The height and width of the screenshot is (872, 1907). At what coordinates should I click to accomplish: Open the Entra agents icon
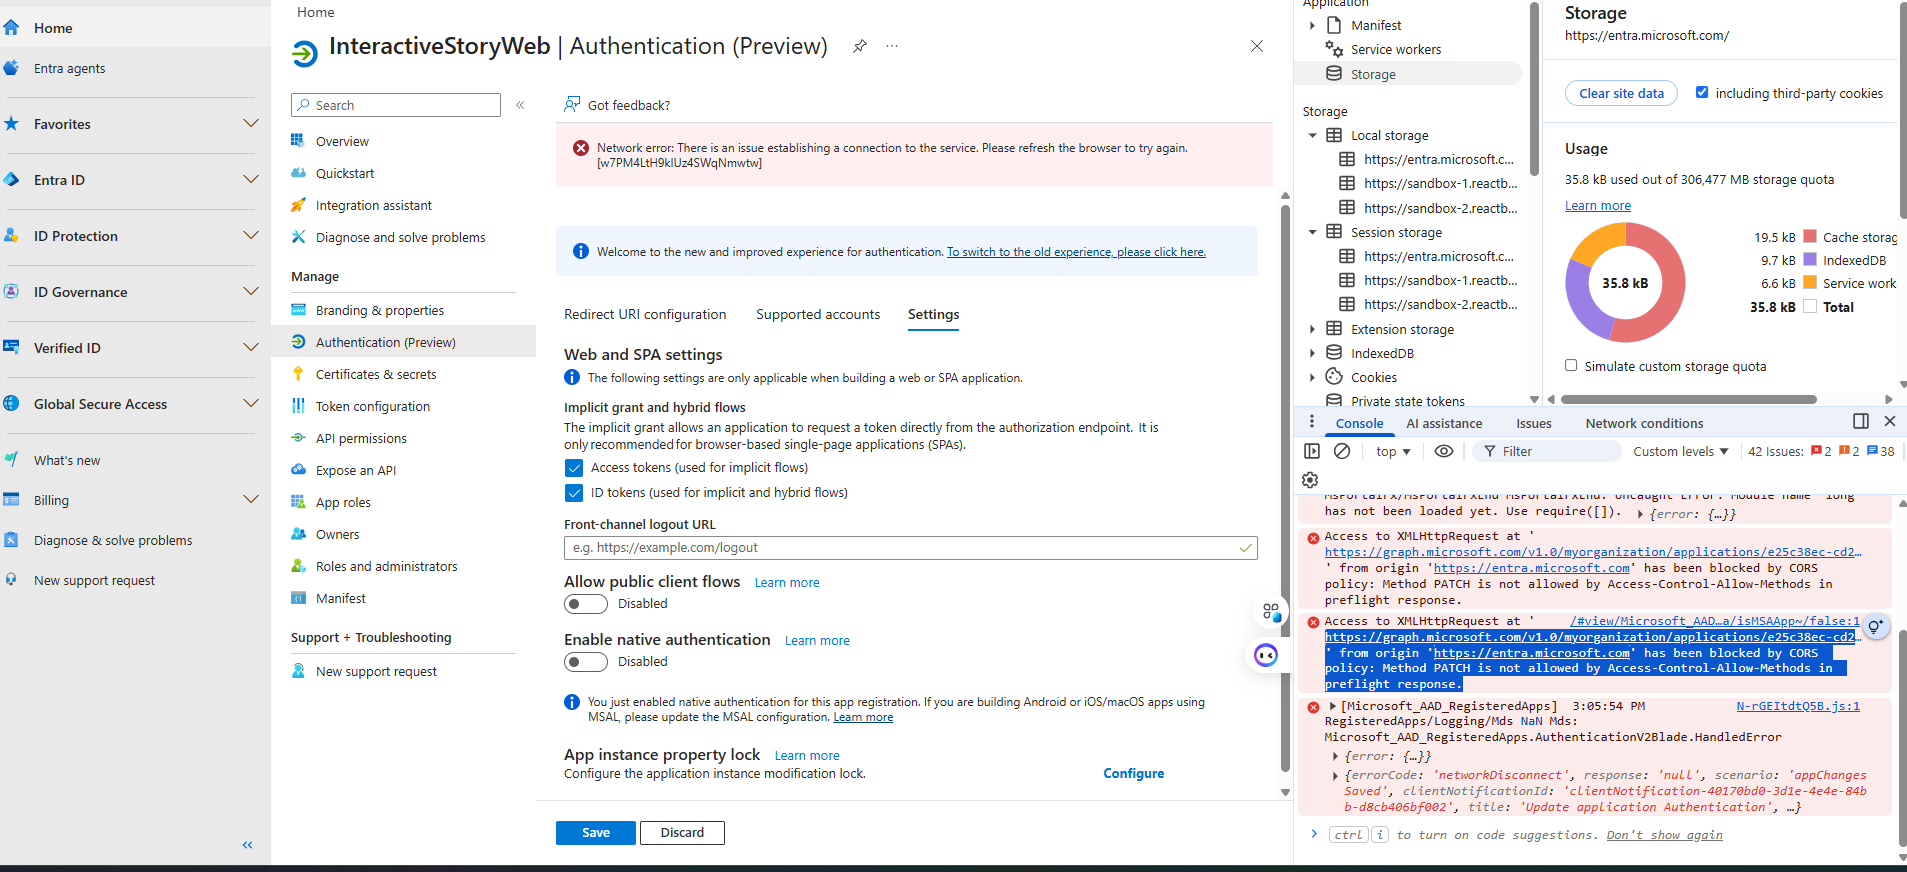pos(12,68)
